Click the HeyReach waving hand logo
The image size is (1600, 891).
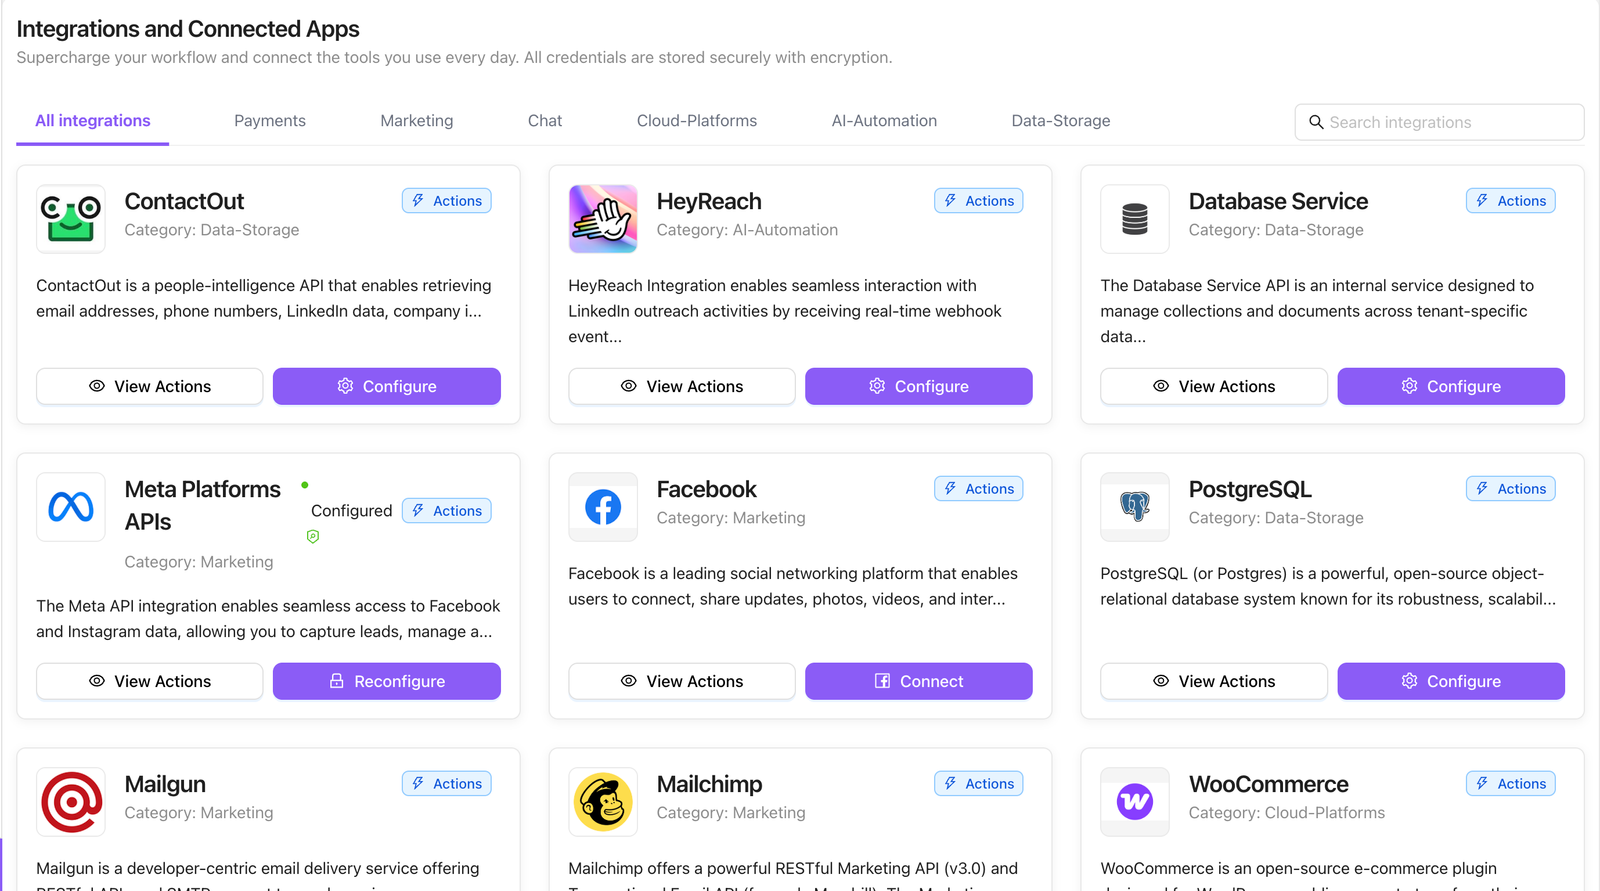point(603,219)
